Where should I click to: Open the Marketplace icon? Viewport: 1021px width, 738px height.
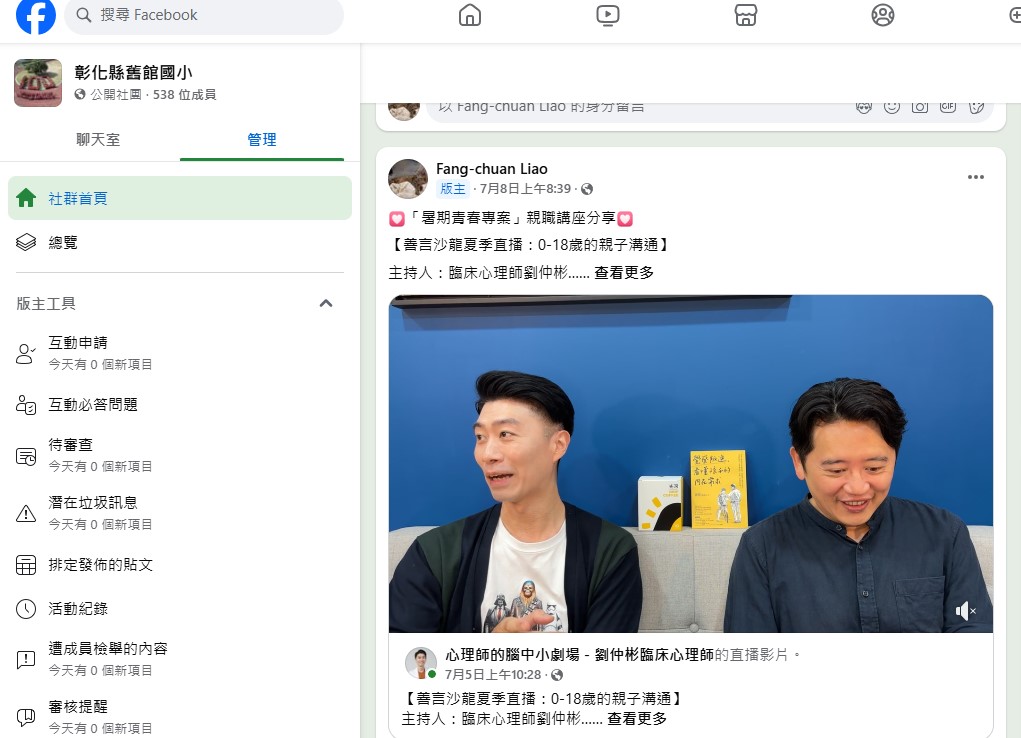[746, 15]
